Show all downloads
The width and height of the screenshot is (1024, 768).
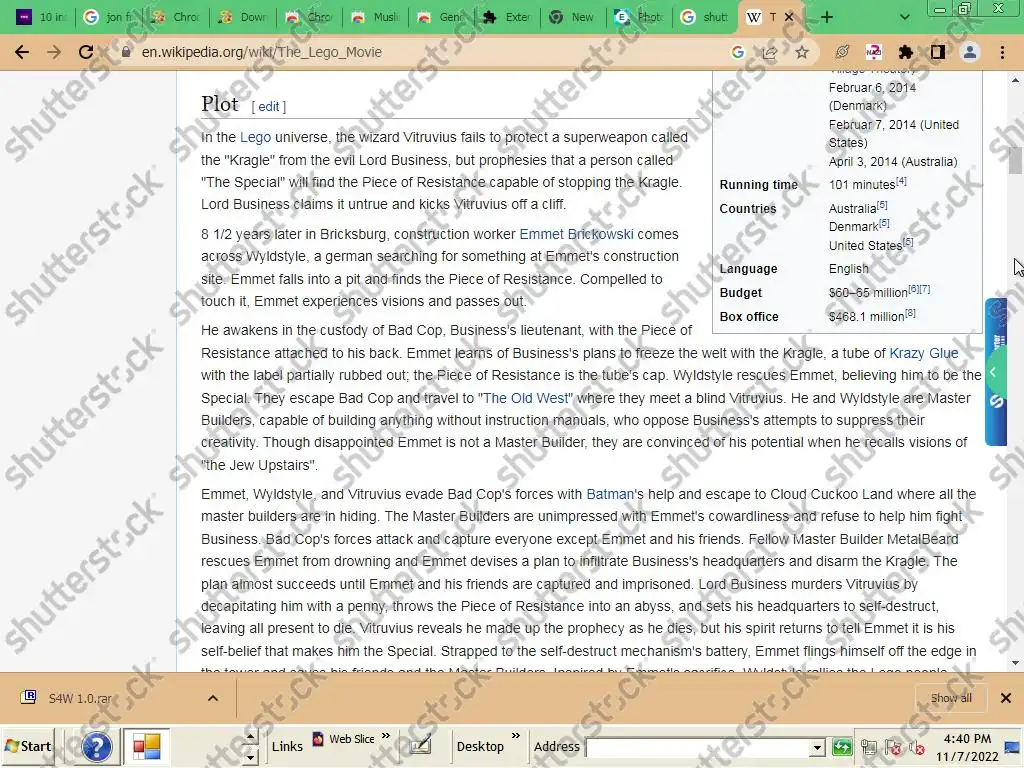[x=951, y=698]
